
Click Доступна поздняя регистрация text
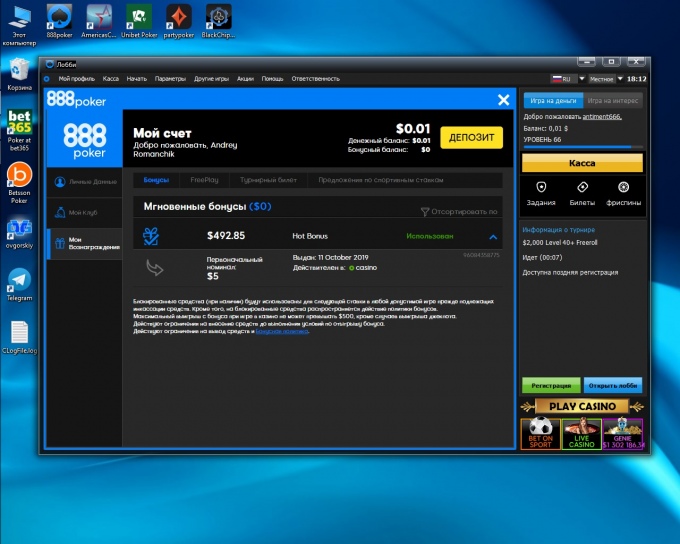tap(570, 272)
